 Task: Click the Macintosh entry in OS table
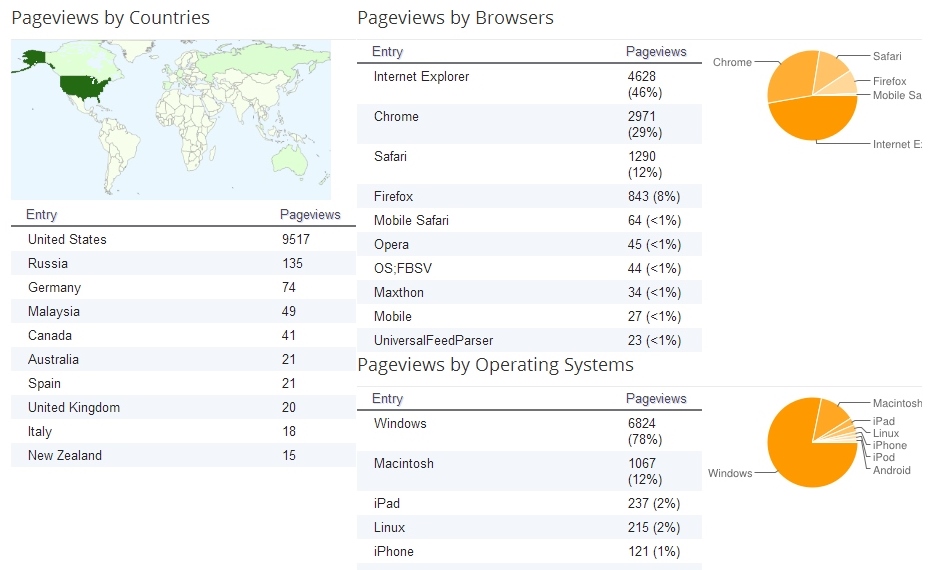tap(404, 463)
